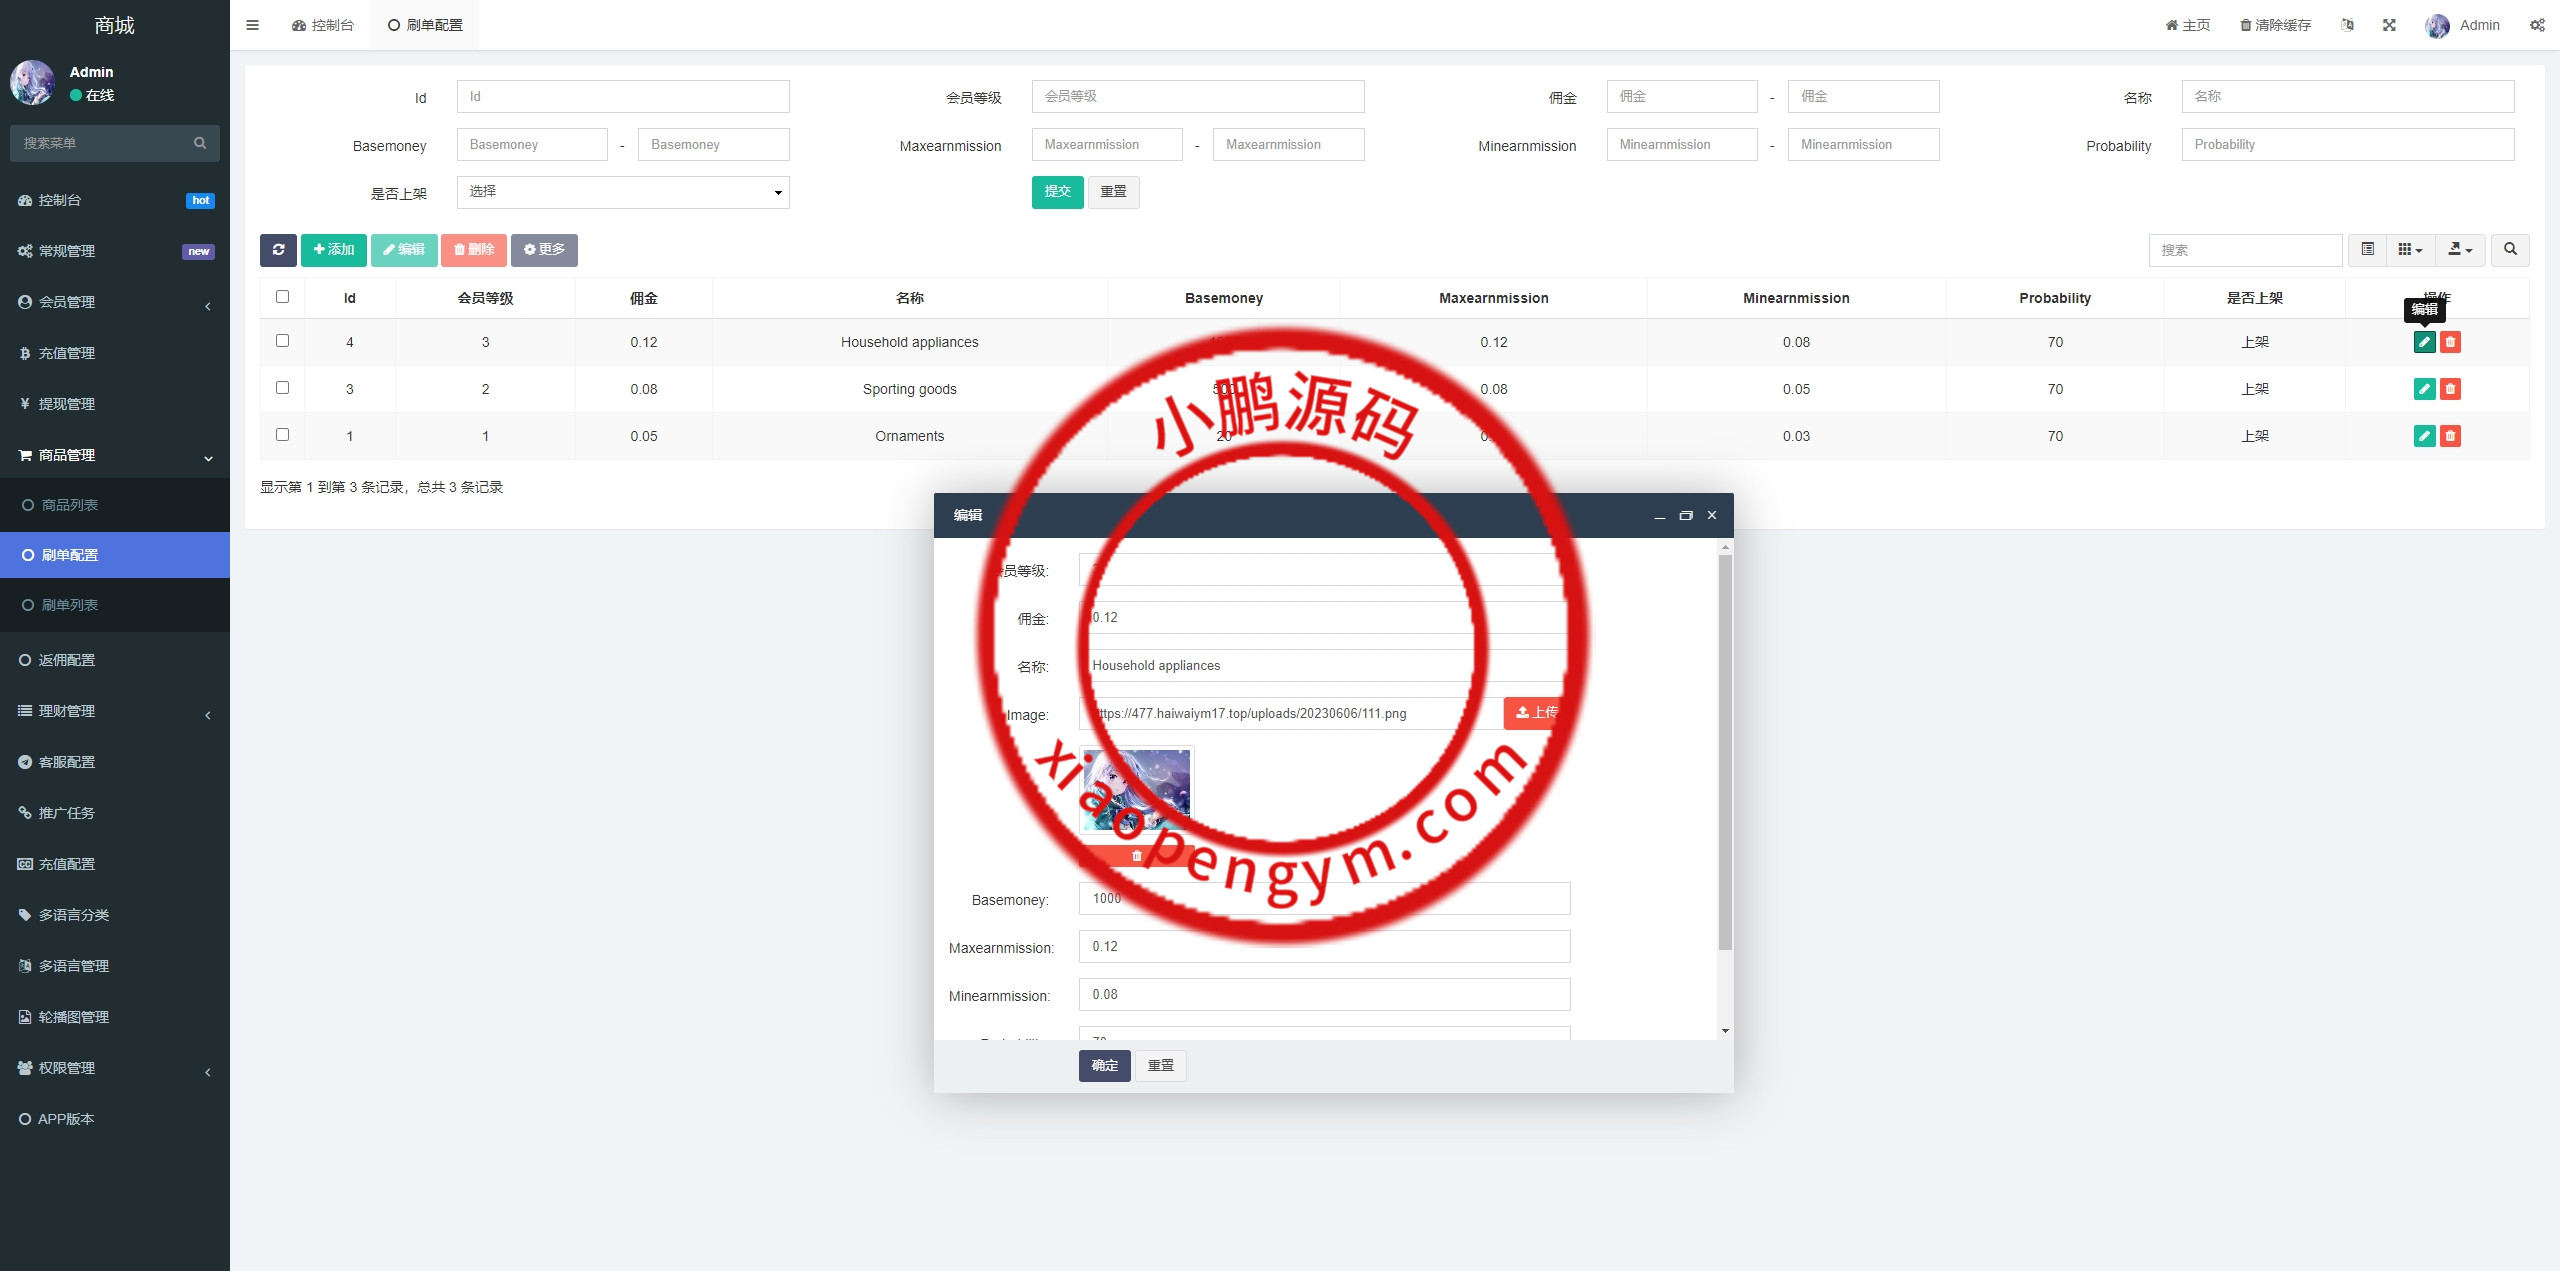
Task: Click the Admin avatar in the sidebar
Action: (32, 83)
